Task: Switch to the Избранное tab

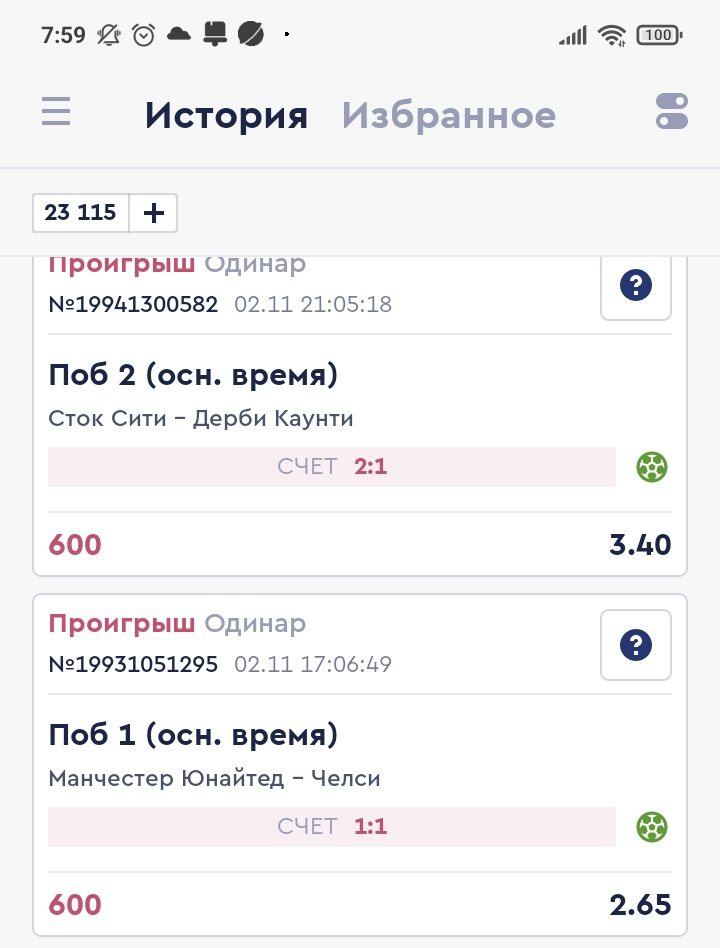Action: [448, 116]
